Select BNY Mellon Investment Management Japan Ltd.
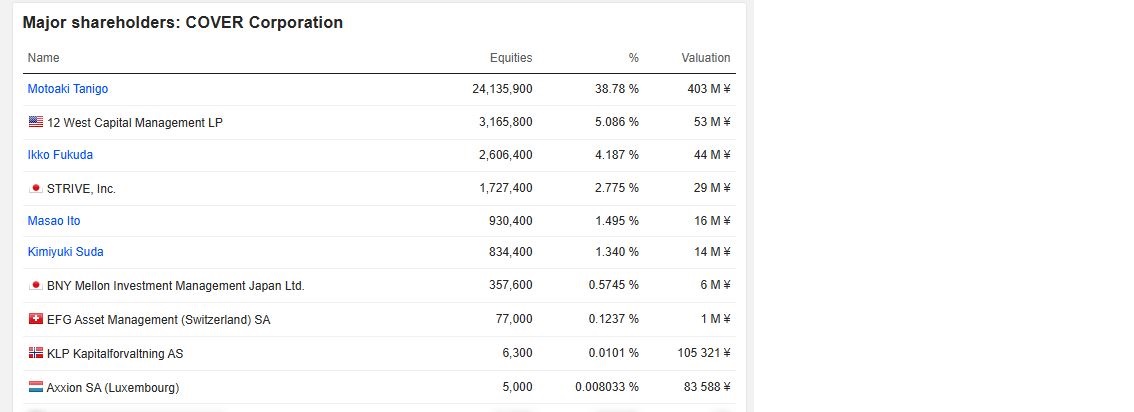Image resolution: width=1134 pixels, height=412 pixels. 176,286
